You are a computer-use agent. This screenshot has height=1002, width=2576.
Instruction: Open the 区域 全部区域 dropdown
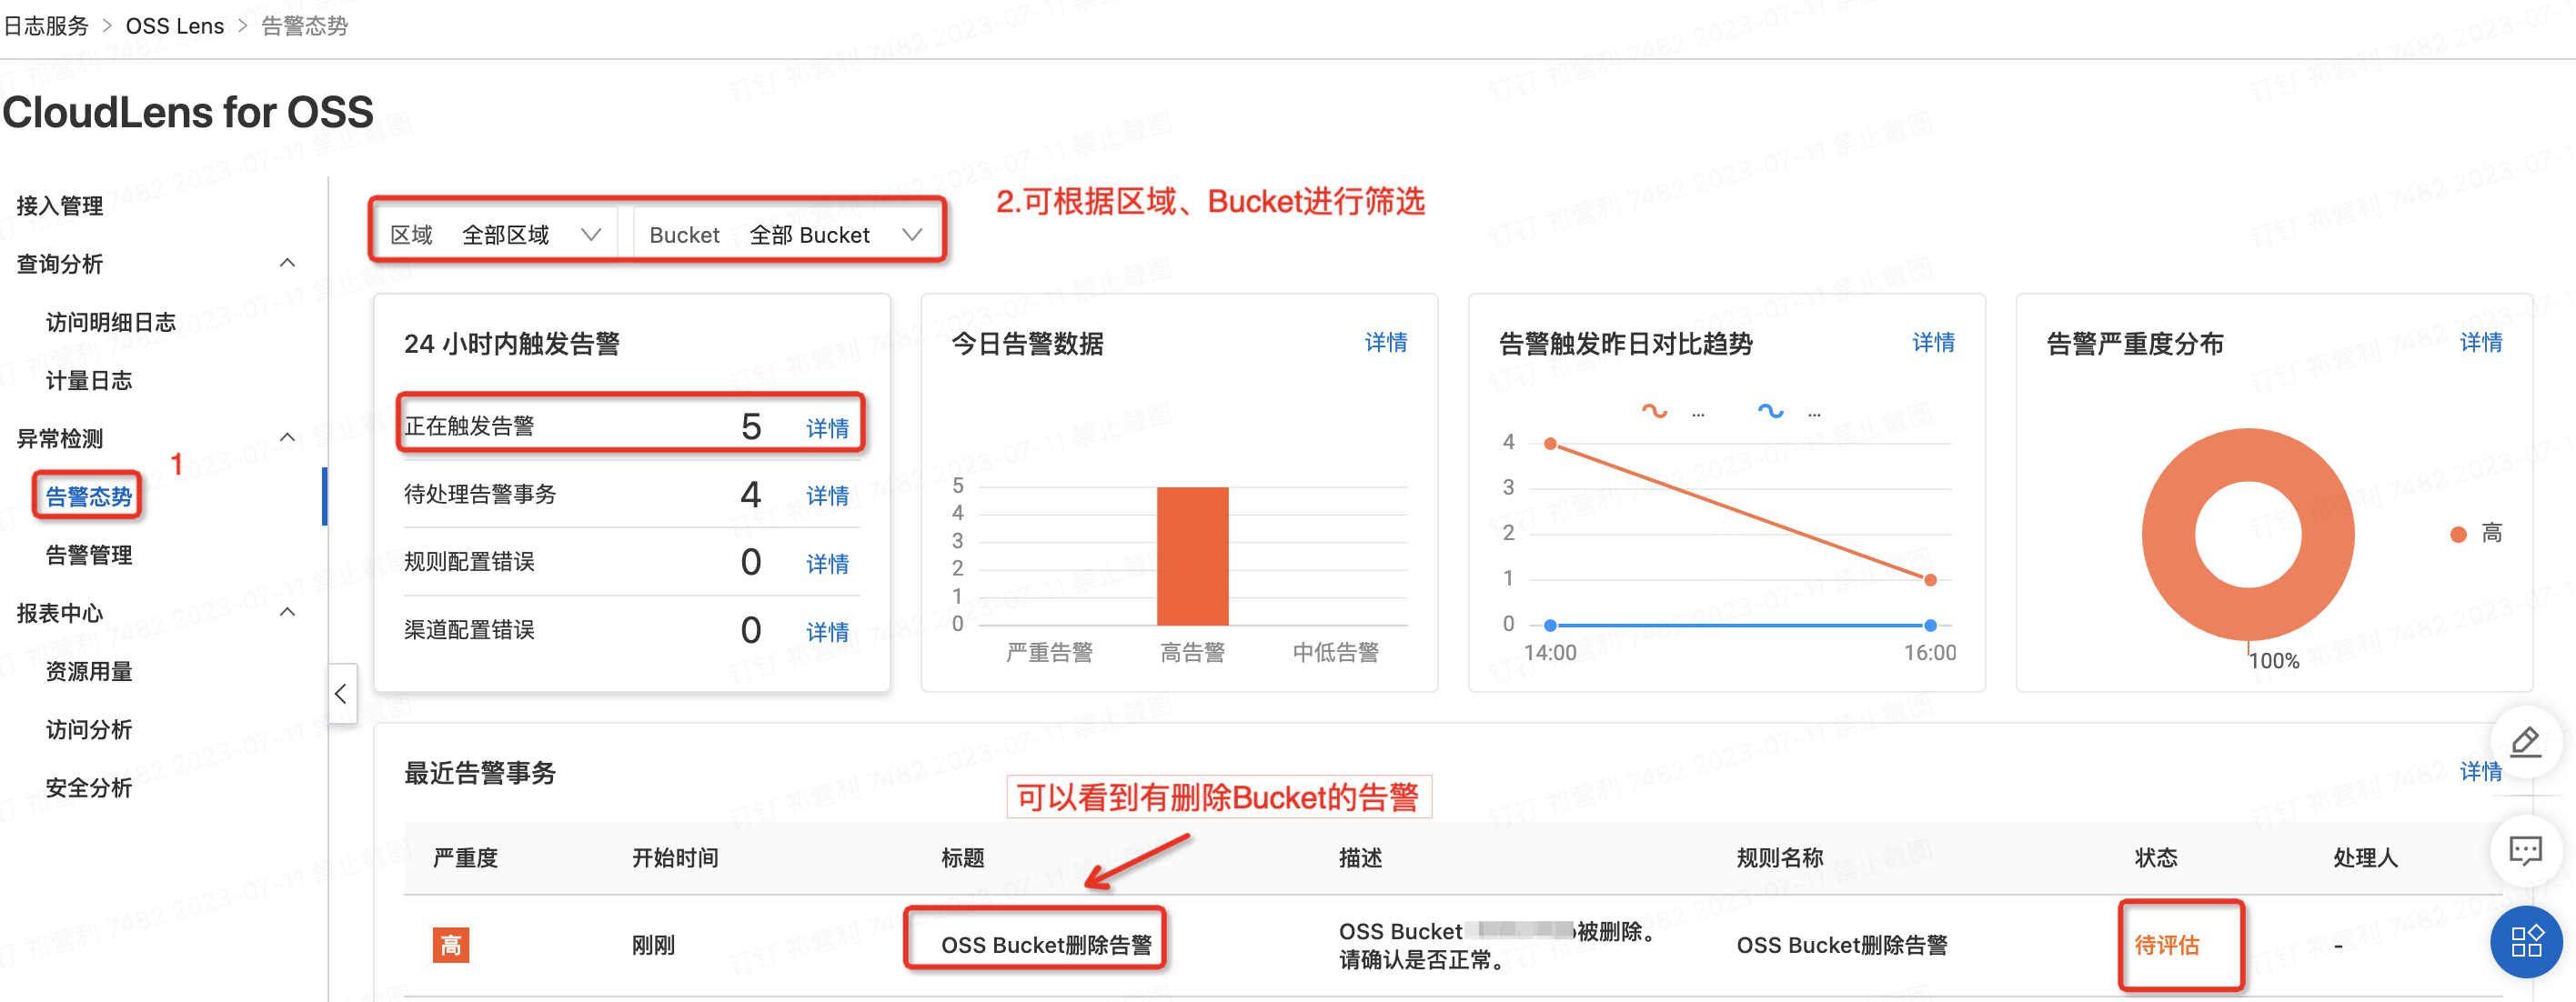[495, 235]
